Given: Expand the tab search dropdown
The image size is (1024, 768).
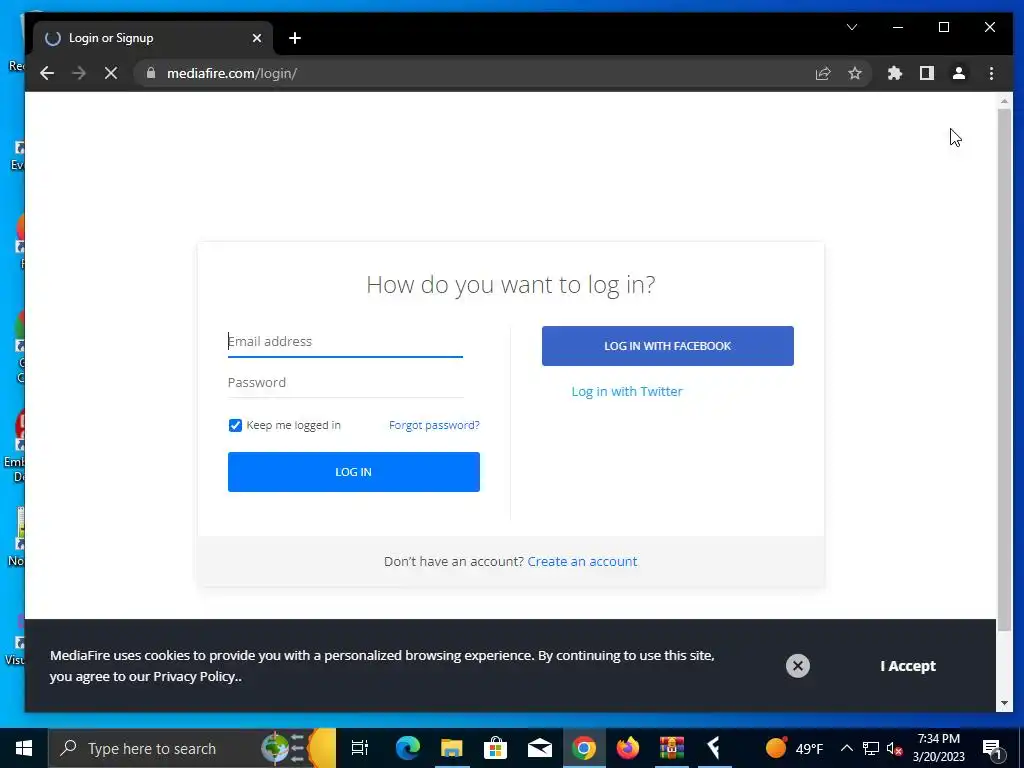Looking at the screenshot, I should tap(852, 27).
